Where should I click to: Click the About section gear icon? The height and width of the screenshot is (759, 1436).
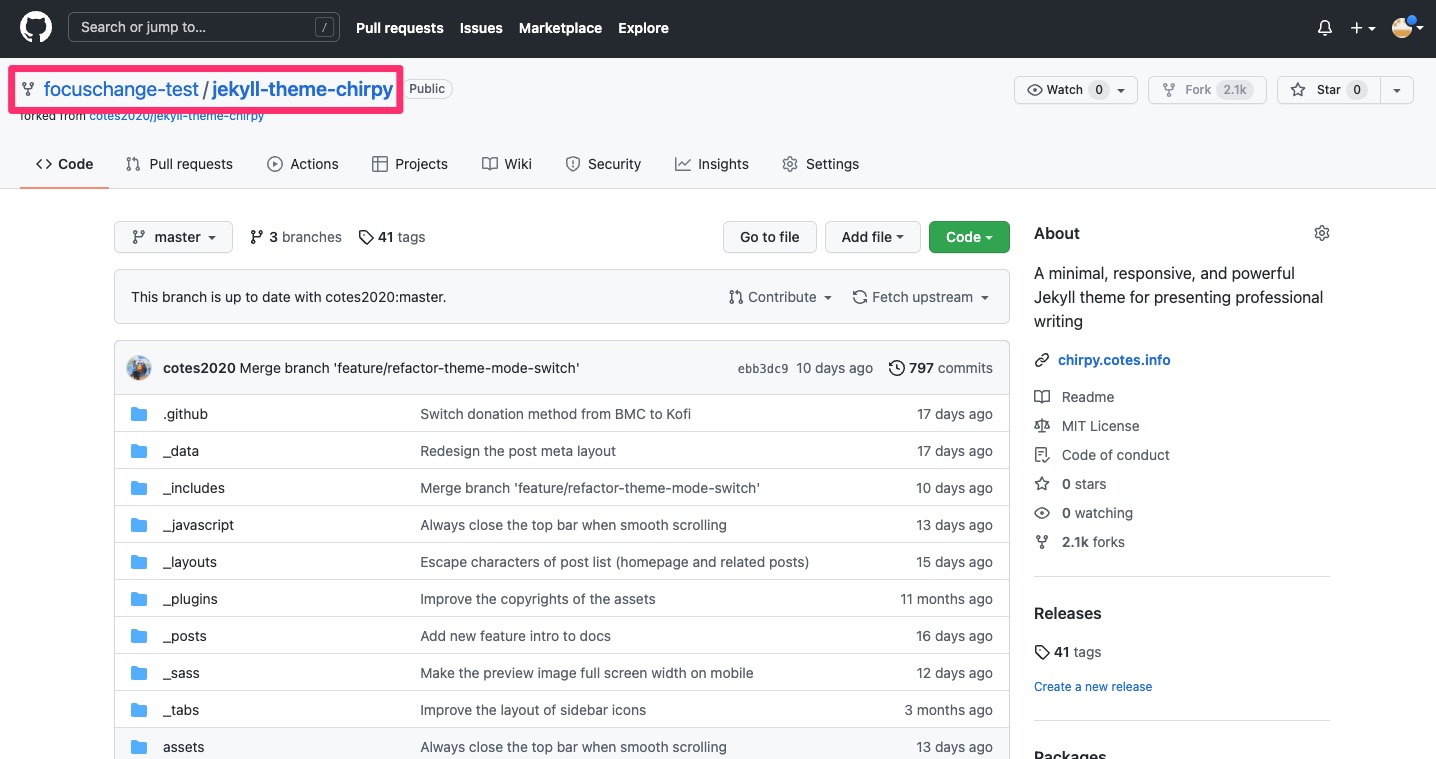click(1321, 233)
